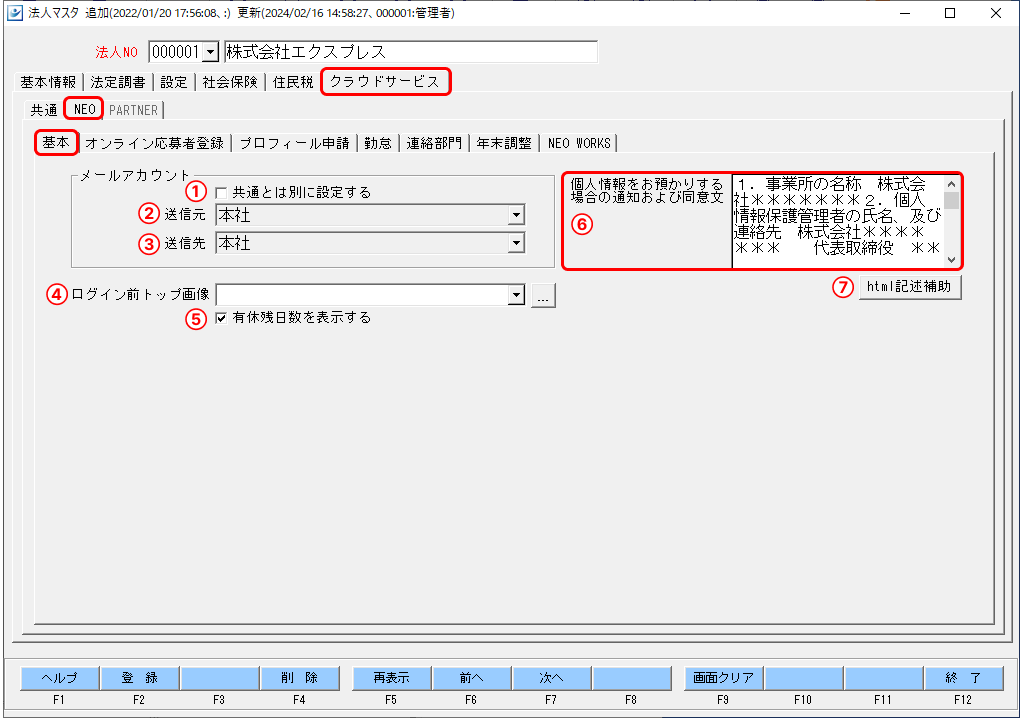Click the 画面クリア F9 button
Screen dimensions: 1024x718
[724, 678]
